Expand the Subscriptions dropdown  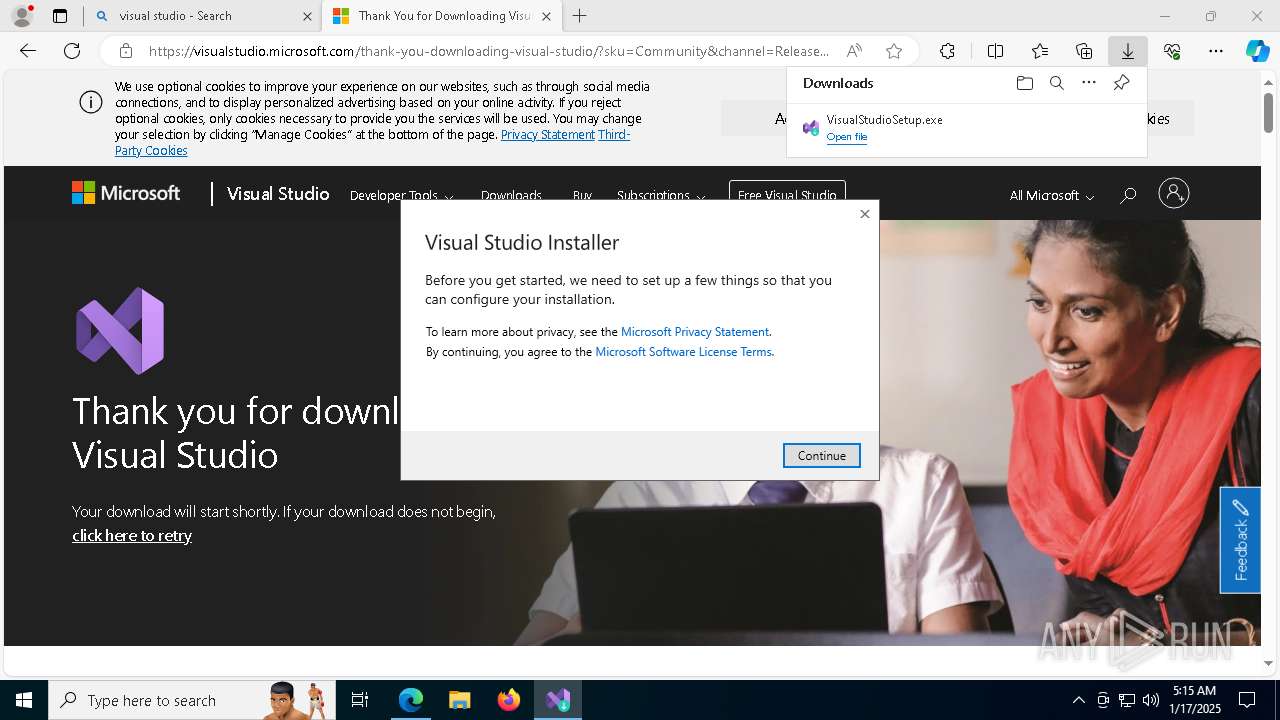click(x=661, y=196)
